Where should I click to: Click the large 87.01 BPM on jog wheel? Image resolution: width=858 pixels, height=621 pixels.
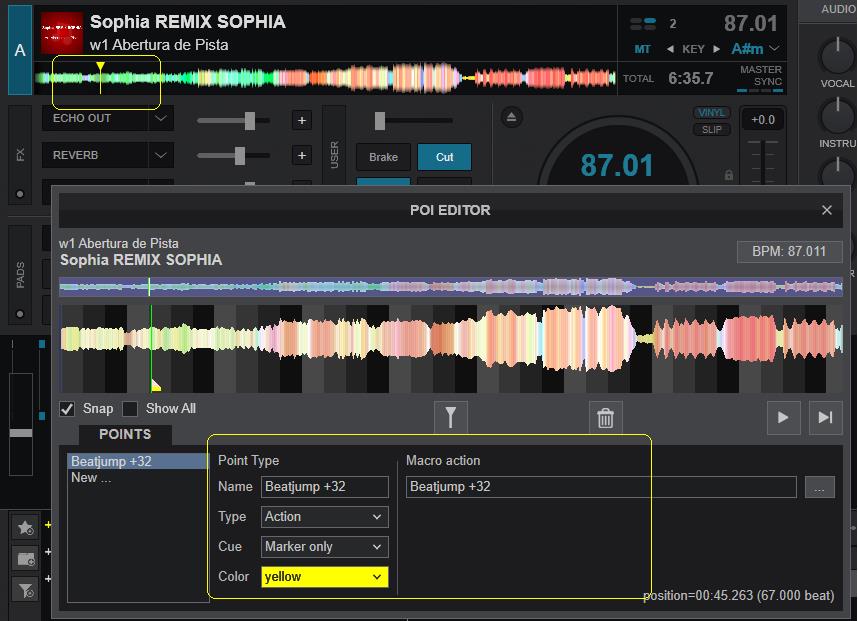click(x=617, y=165)
